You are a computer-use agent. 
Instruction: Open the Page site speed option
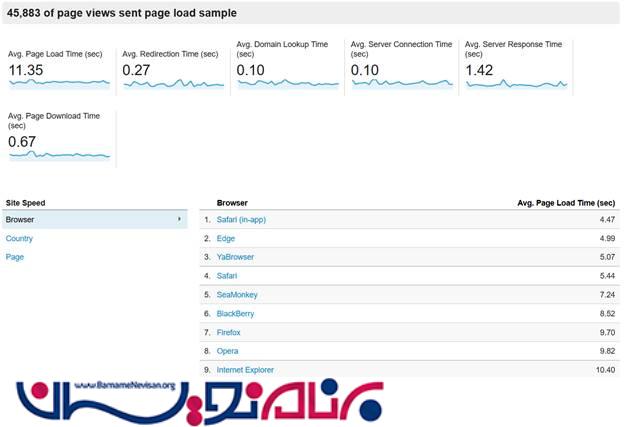coord(15,257)
